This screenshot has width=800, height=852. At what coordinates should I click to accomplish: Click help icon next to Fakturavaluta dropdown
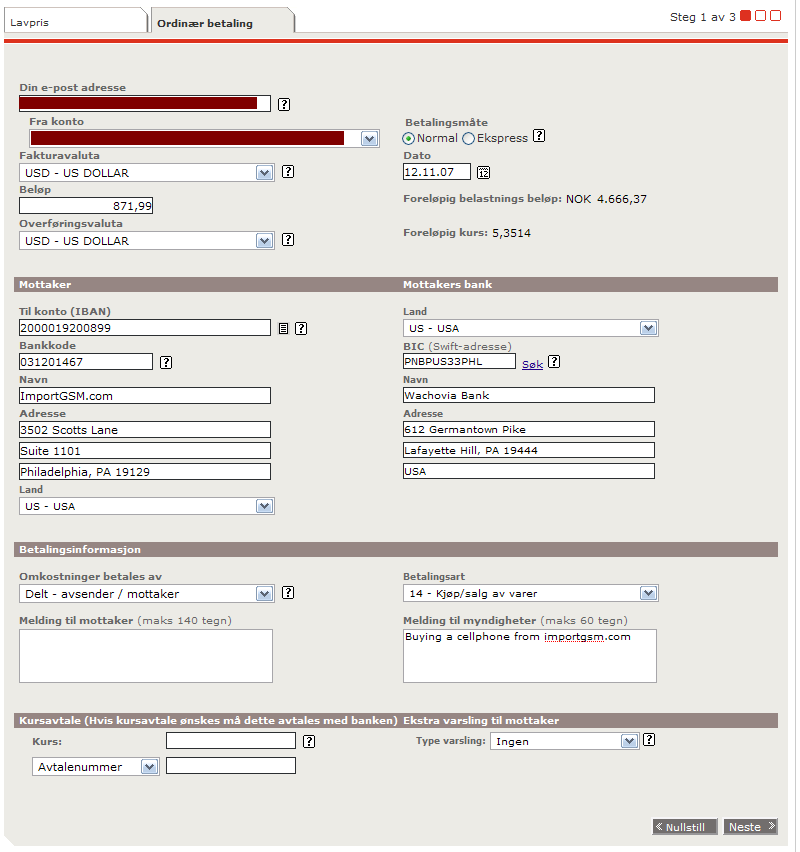[x=288, y=172]
